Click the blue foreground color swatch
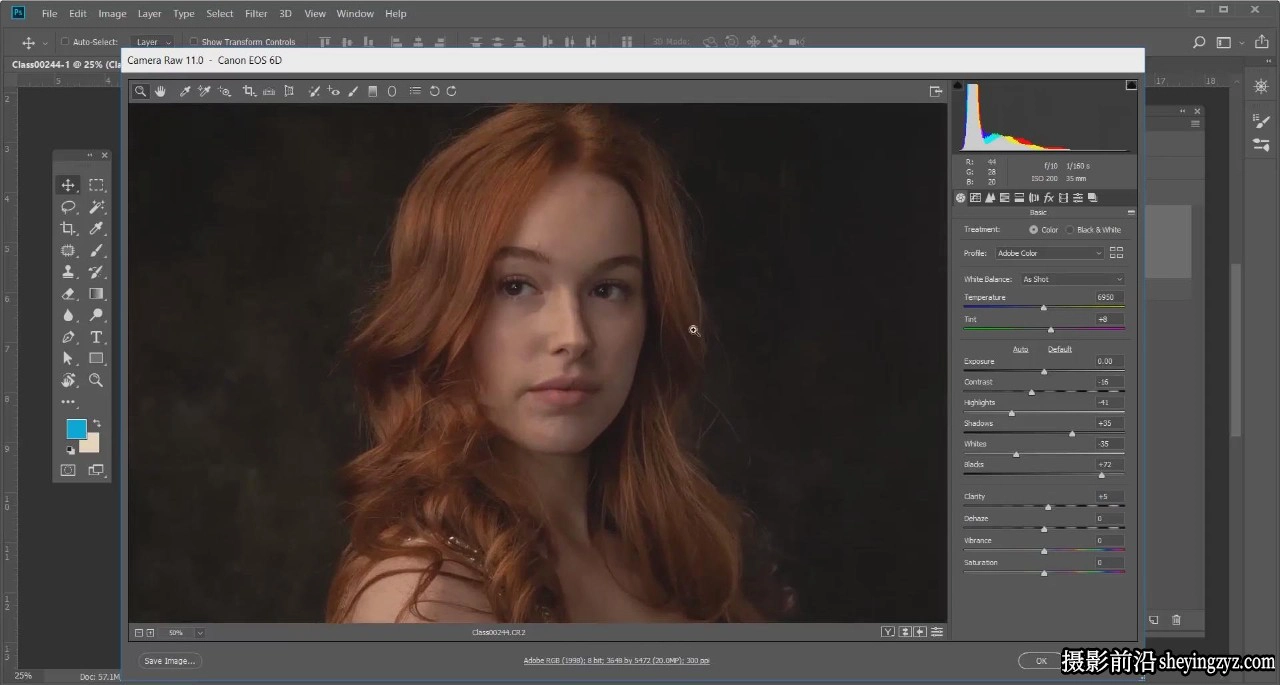The width and height of the screenshot is (1280, 685). pos(76,429)
